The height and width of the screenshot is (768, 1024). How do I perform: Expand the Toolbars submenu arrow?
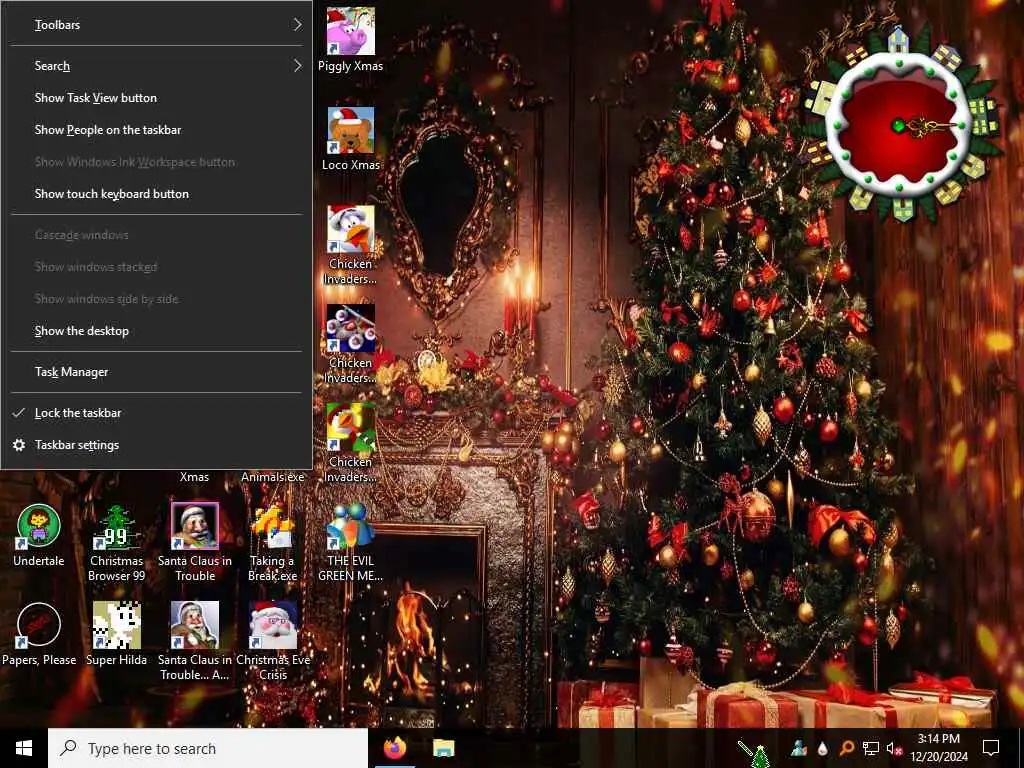297,25
